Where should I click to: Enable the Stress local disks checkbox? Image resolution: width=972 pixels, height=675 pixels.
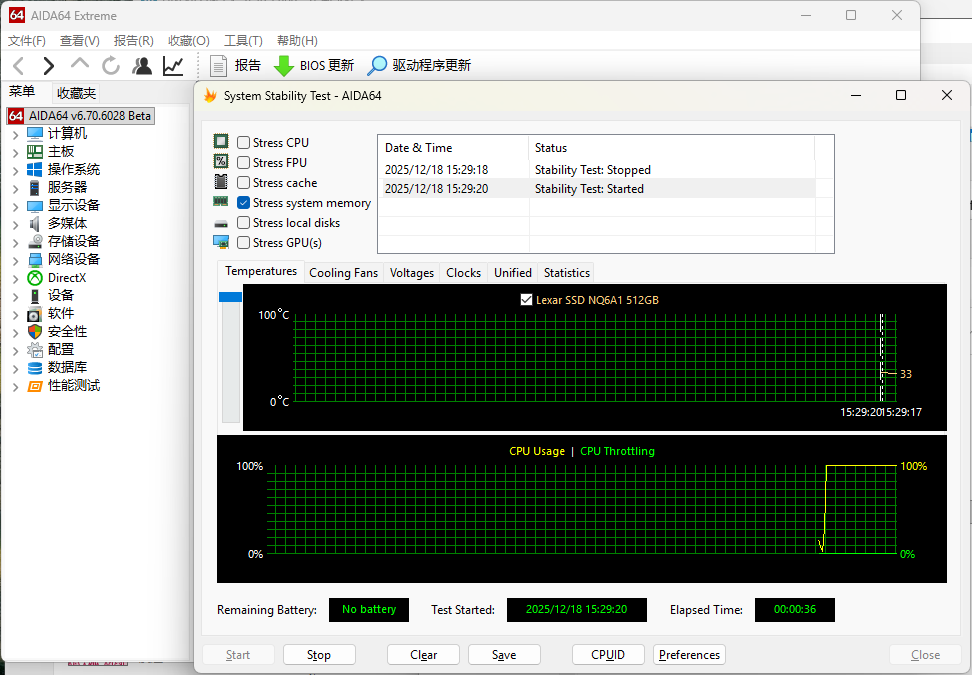[x=244, y=223]
